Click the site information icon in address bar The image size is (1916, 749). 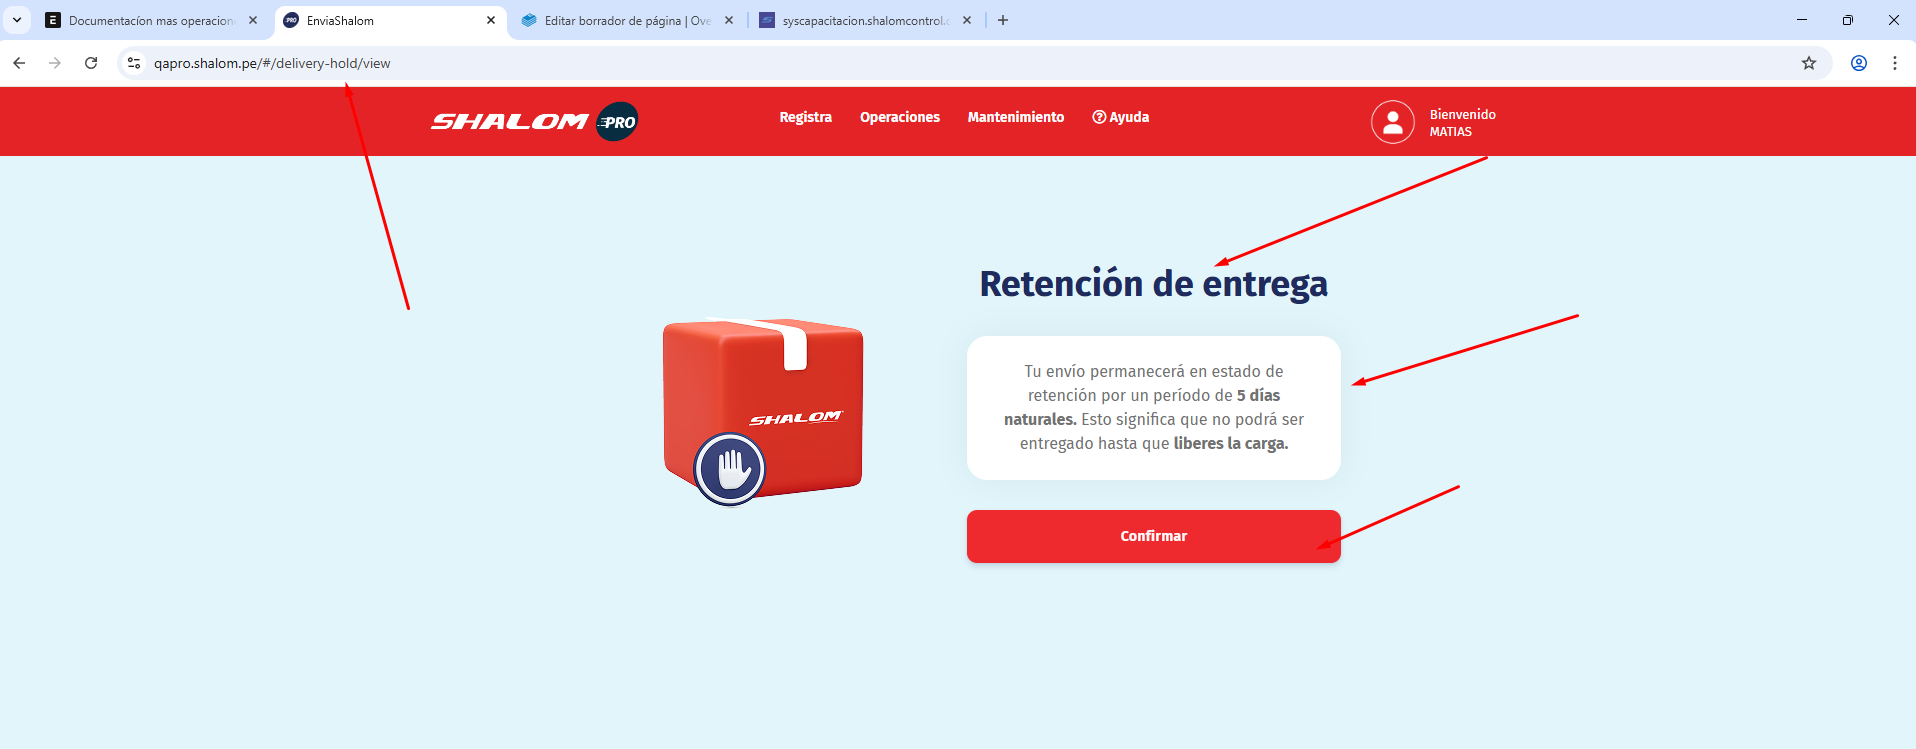tap(134, 63)
